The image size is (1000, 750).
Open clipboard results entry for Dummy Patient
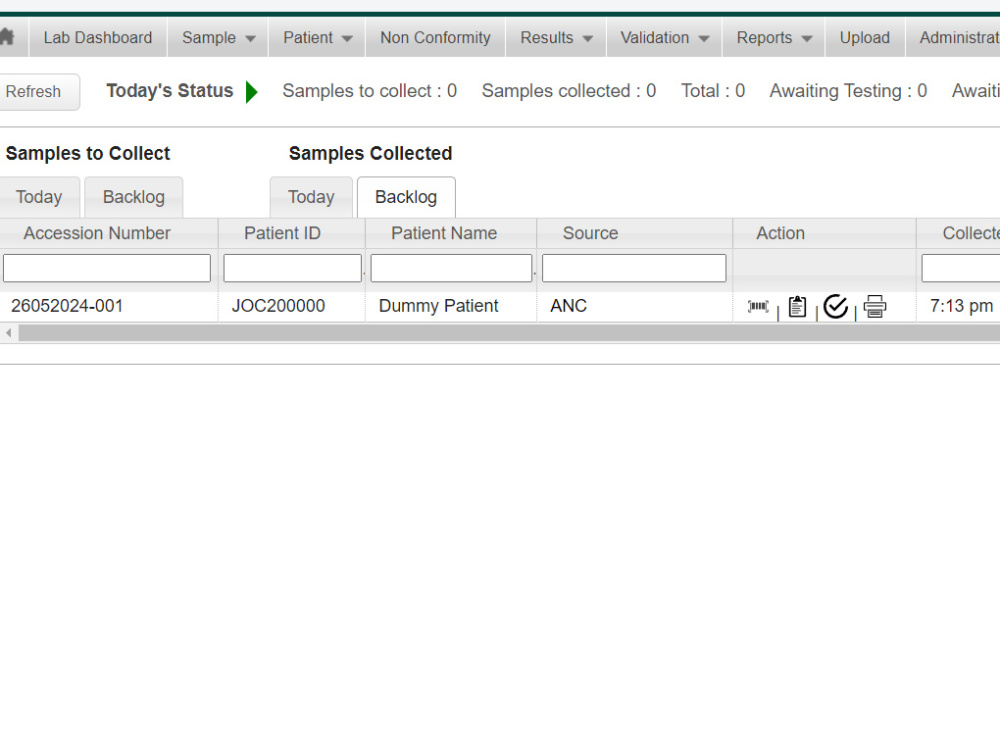pyautogui.click(x=797, y=307)
